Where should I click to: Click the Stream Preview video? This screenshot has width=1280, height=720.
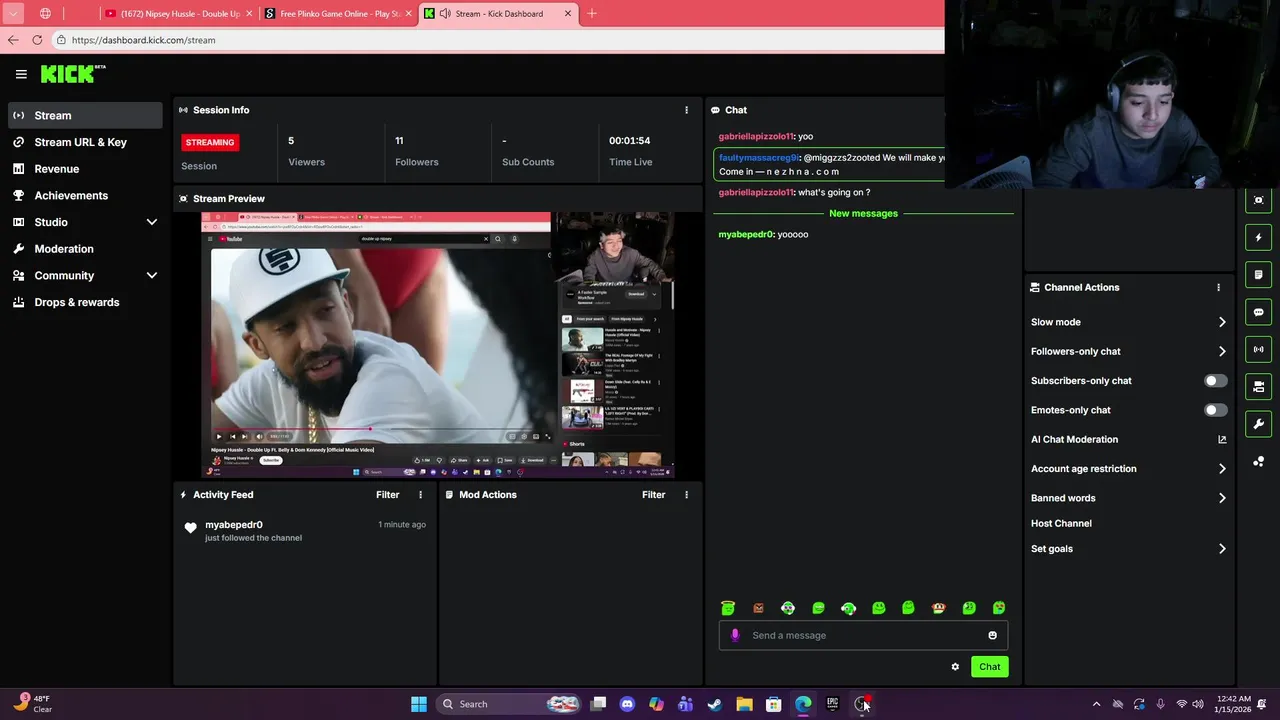click(x=438, y=345)
